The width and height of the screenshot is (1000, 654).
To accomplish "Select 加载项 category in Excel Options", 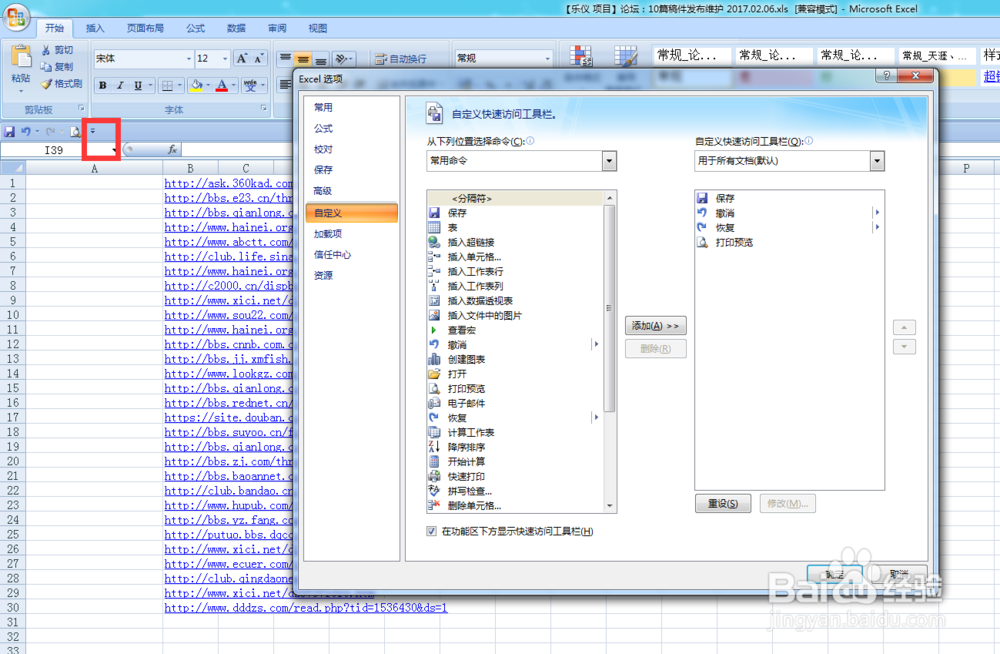I will tap(351, 234).
